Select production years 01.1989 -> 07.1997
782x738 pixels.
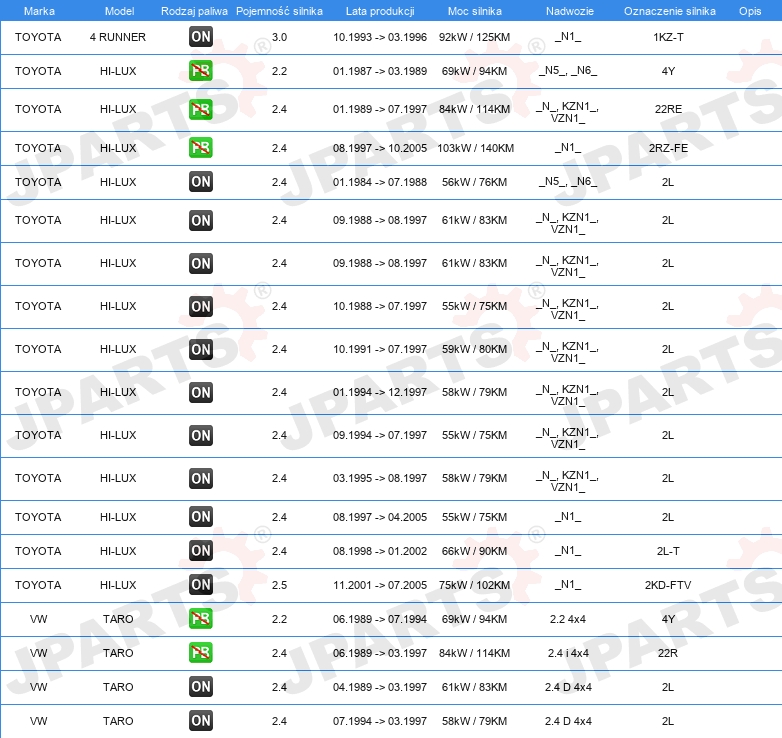(380, 109)
